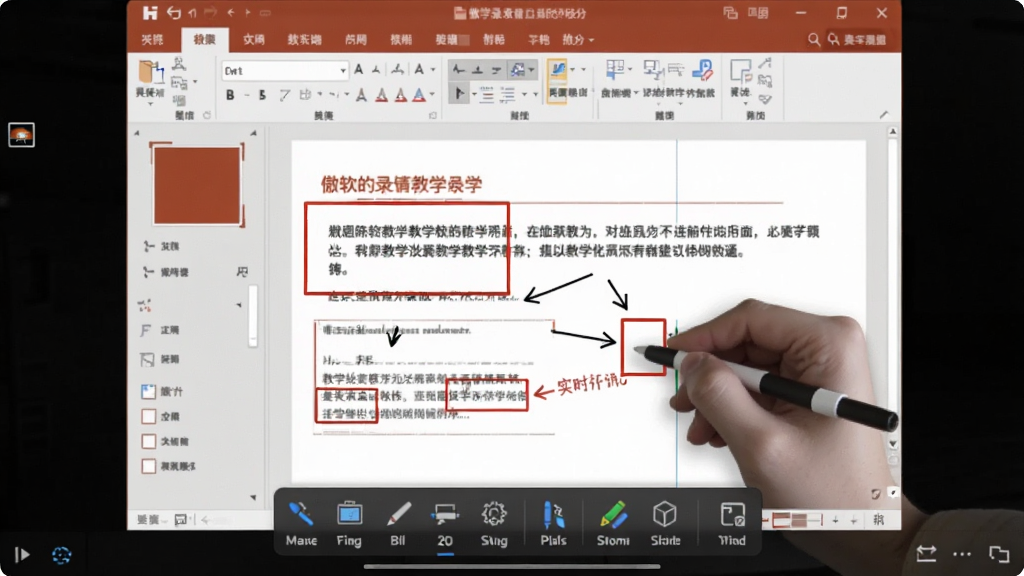
Task: Click the blue paint brush icon in the ribbon
Action: click(x=702, y=70)
